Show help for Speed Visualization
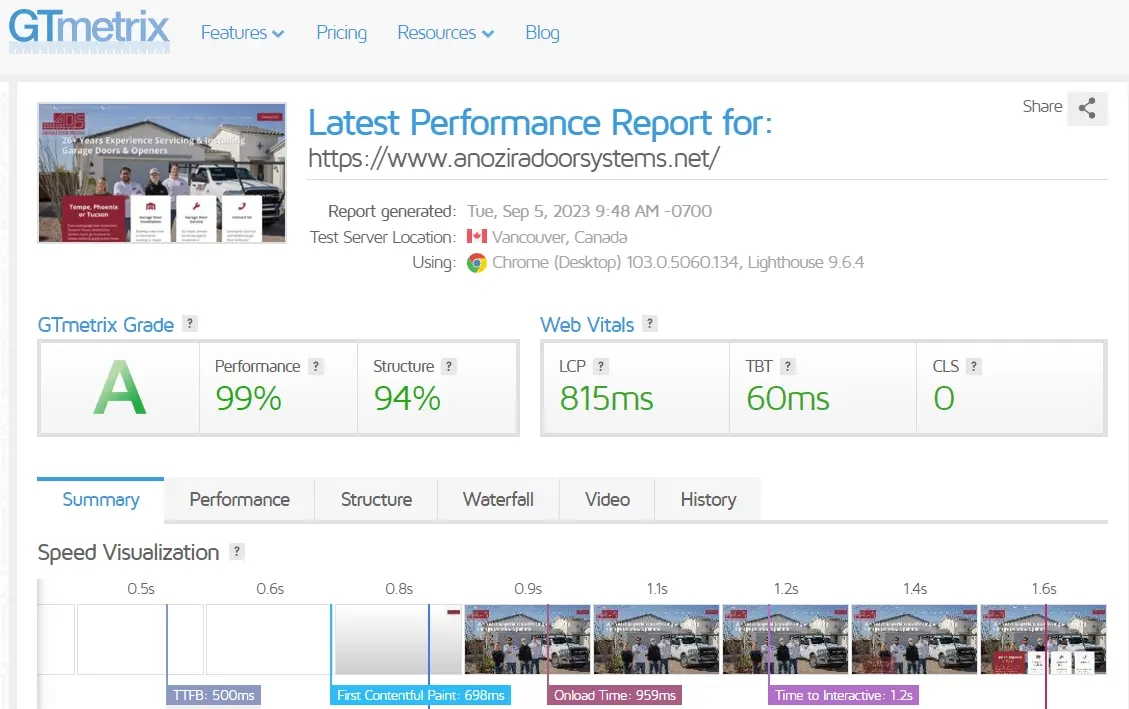The width and height of the screenshot is (1129, 709). [x=236, y=552]
